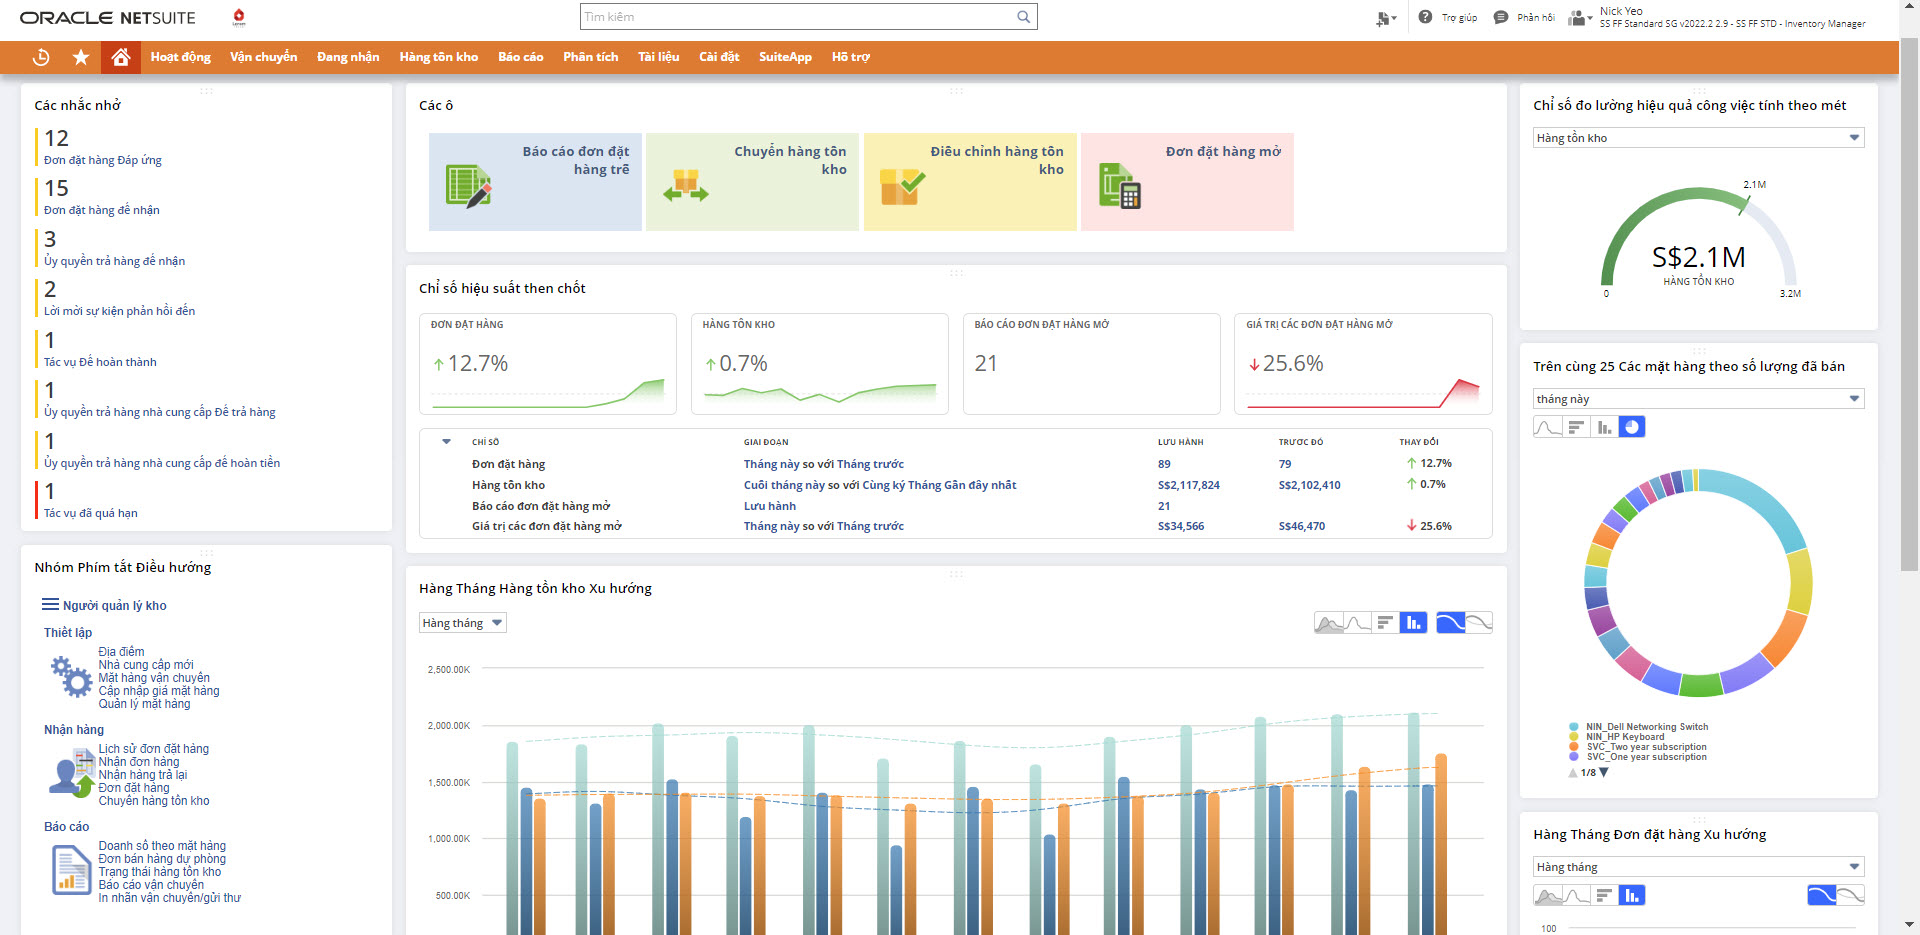Switch inventory trend chart to area view
This screenshot has height=935, width=1920.
1328,623
